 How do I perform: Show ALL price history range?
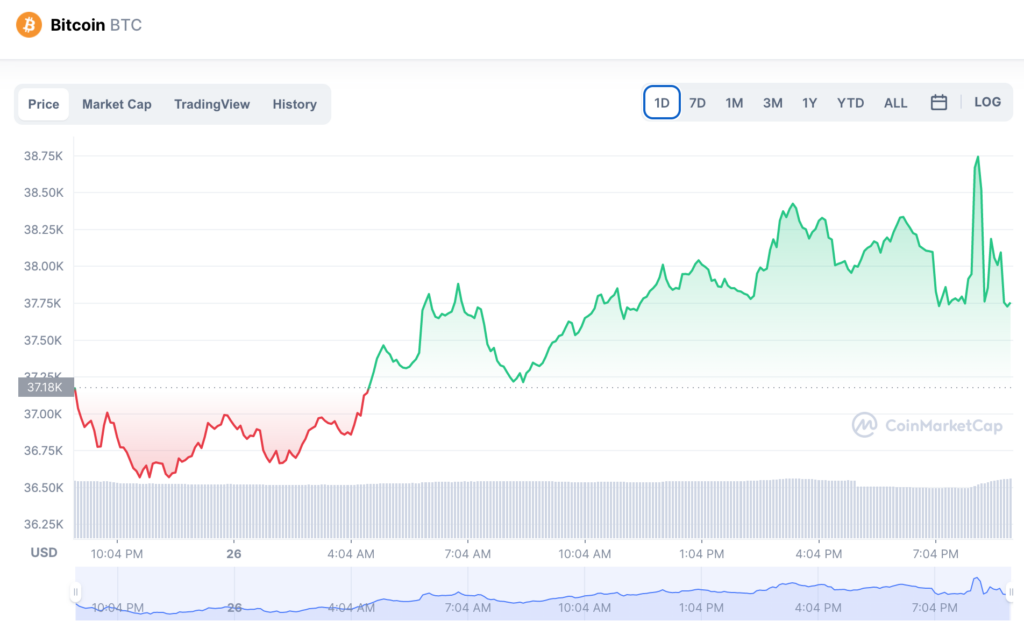[x=895, y=102]
